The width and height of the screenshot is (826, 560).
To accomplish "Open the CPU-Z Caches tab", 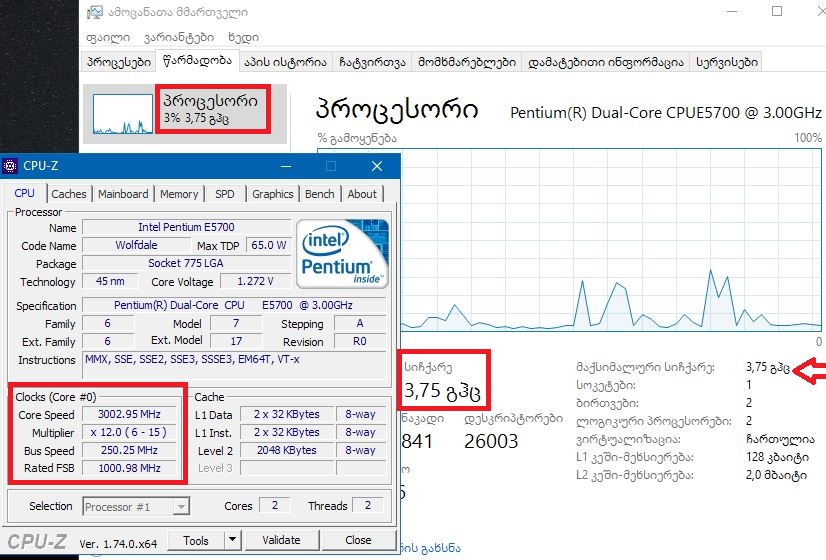I will pyautogui.click(x=68, y=194).
